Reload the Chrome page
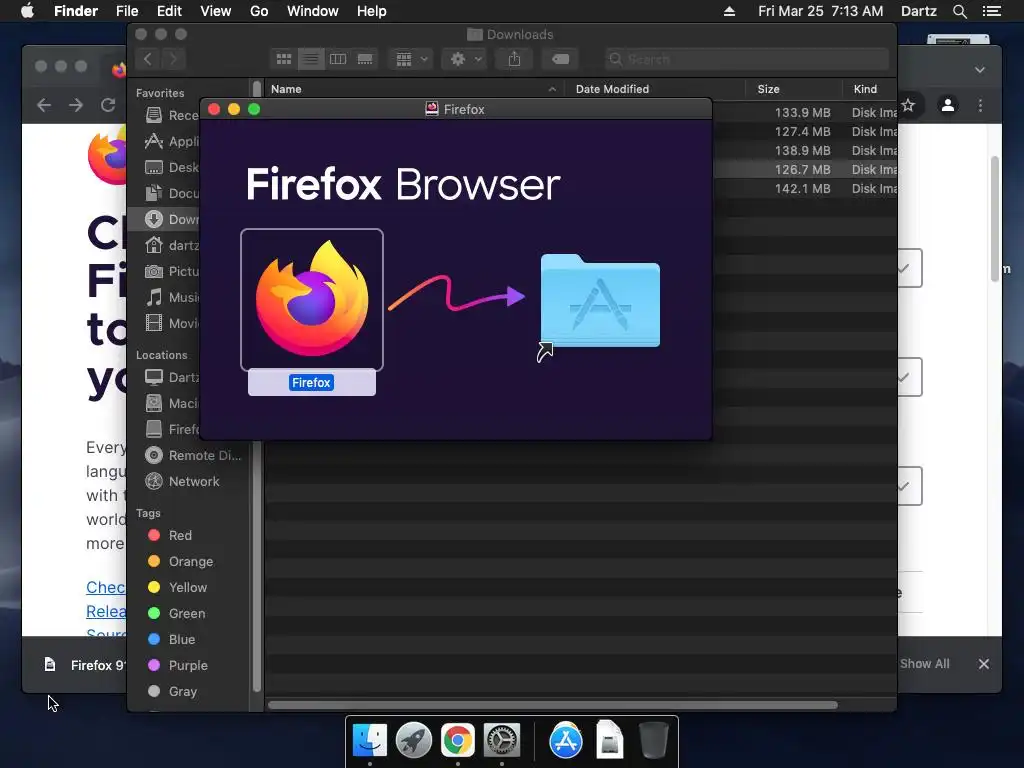 (108, 105)
